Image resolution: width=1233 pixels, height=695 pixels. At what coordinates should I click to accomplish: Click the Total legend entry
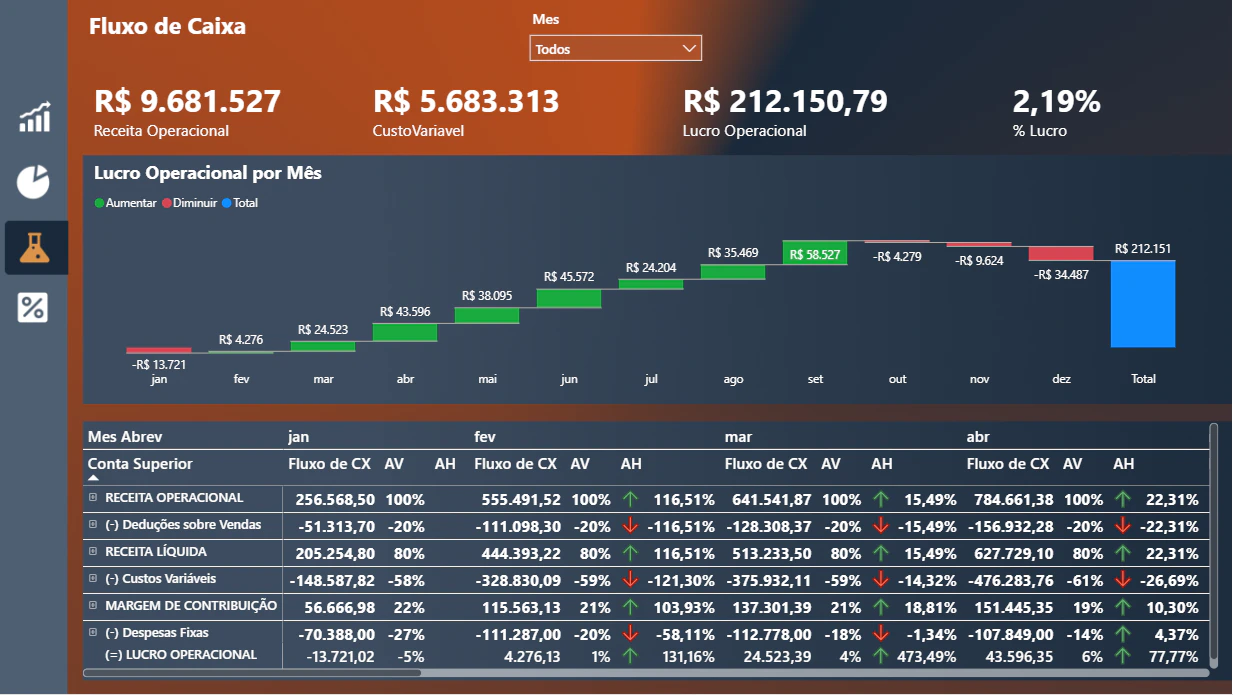(240, 203)
